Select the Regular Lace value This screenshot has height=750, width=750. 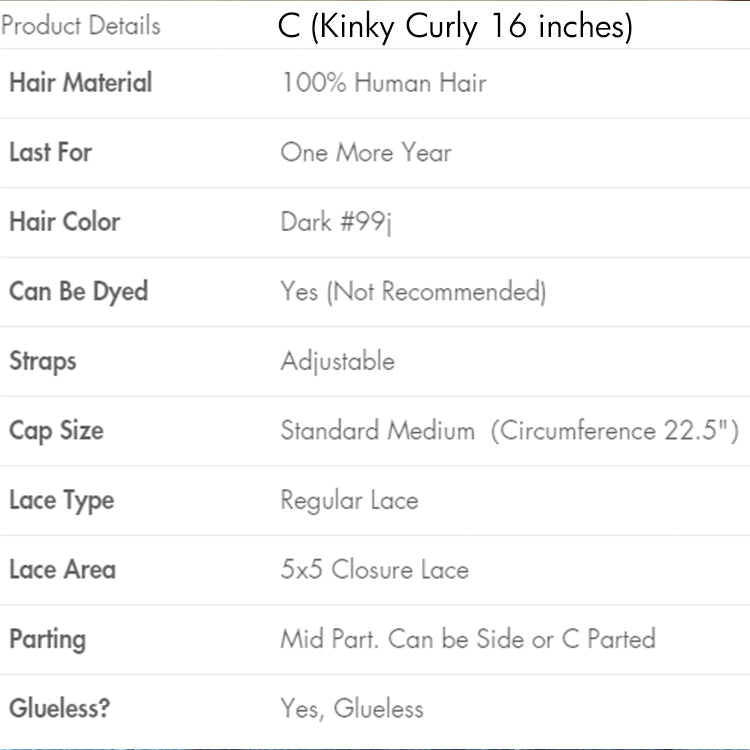point(349,500)
